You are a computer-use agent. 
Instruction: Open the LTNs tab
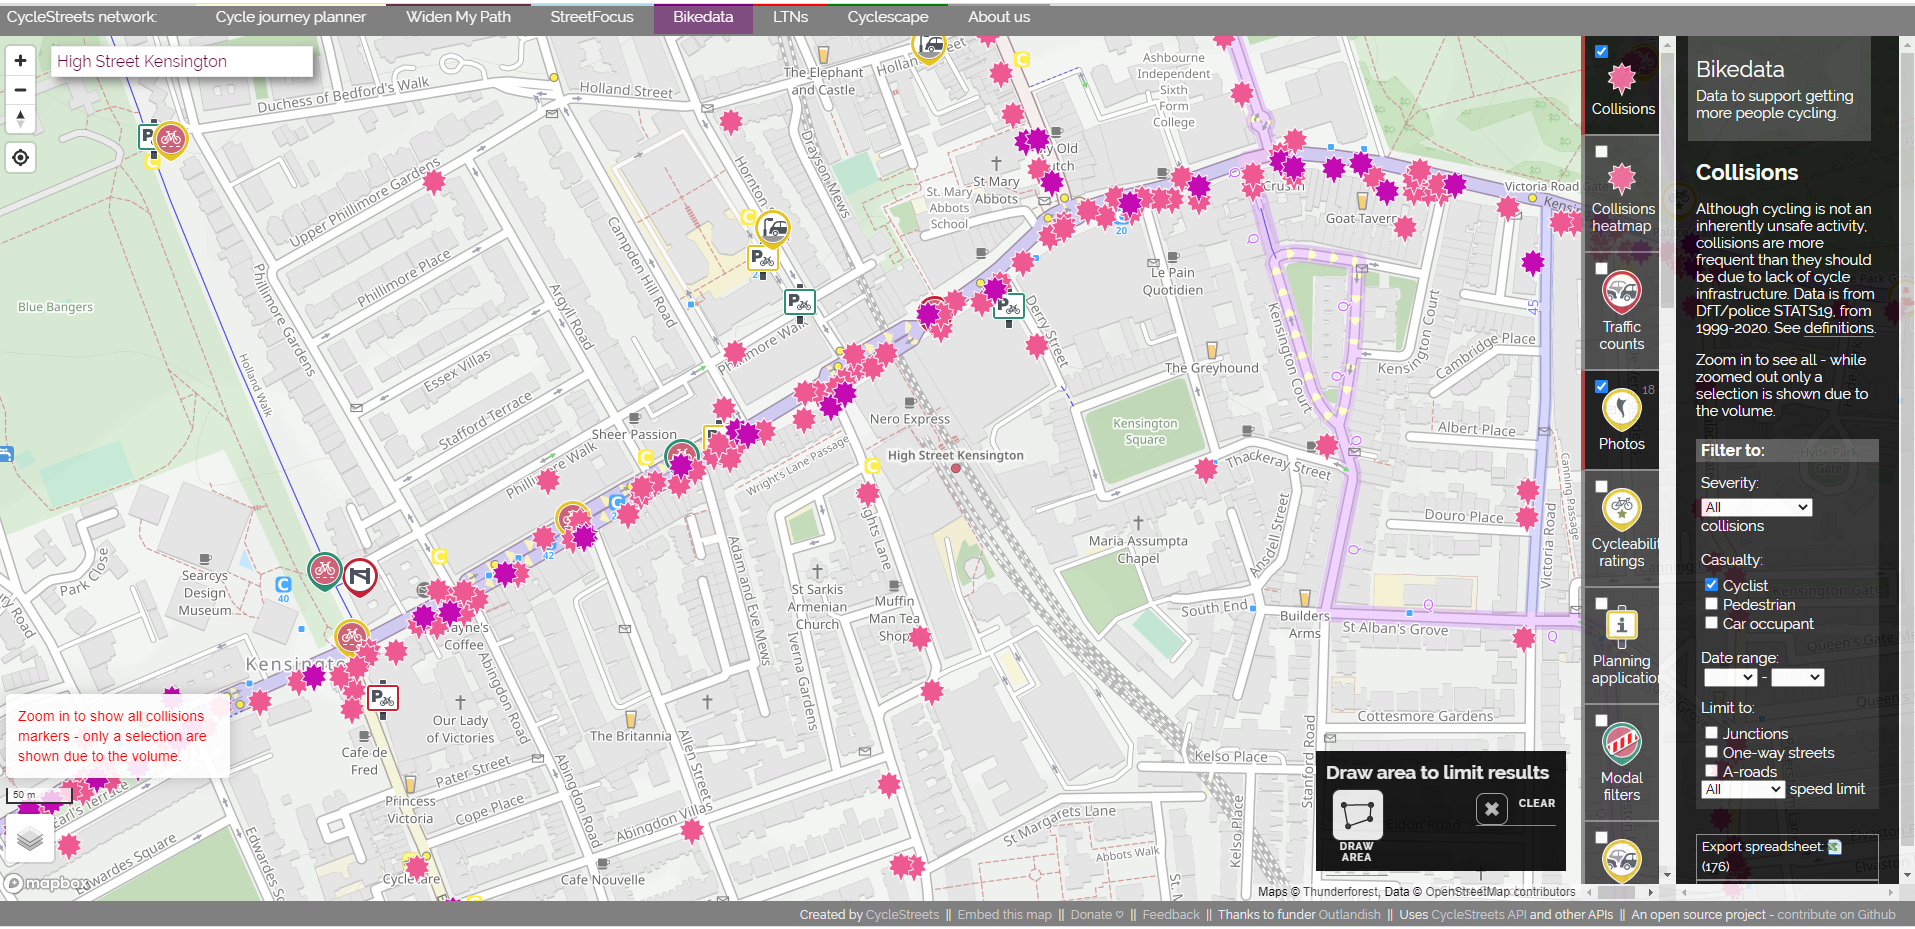pos(790,17)
